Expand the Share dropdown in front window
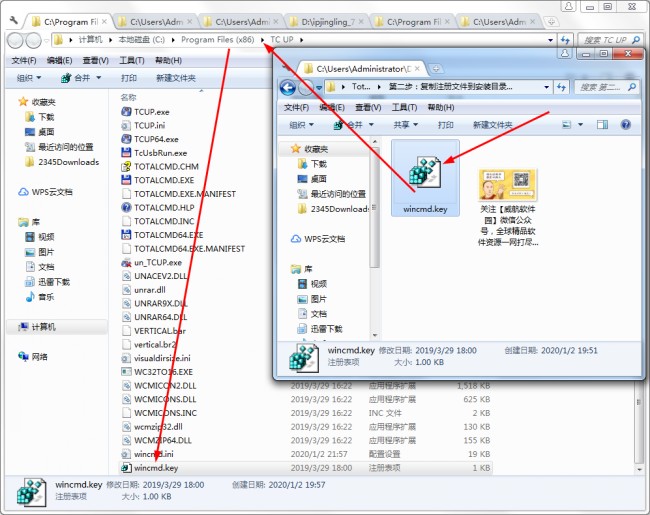 [406, 124]
